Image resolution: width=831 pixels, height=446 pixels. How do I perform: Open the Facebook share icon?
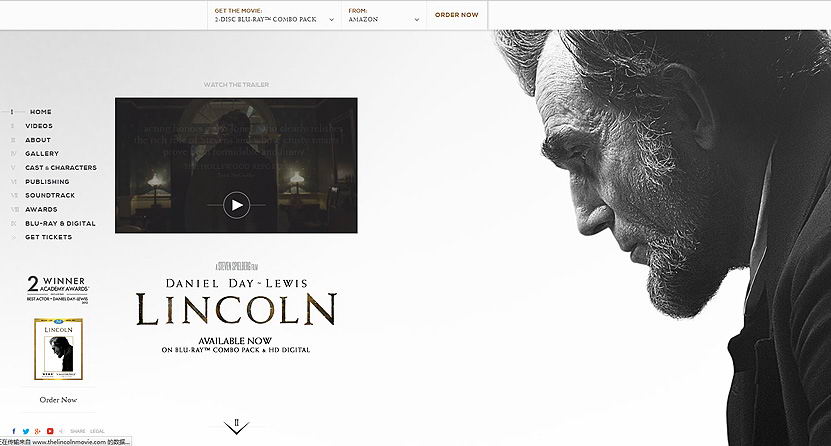14,431
